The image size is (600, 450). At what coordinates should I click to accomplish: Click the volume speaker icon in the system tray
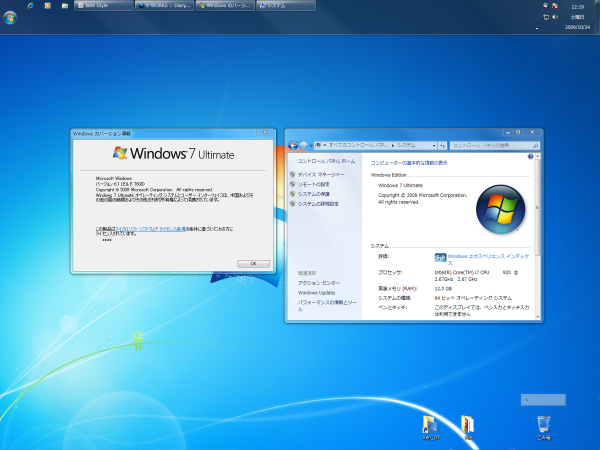(x=555, y=17)
